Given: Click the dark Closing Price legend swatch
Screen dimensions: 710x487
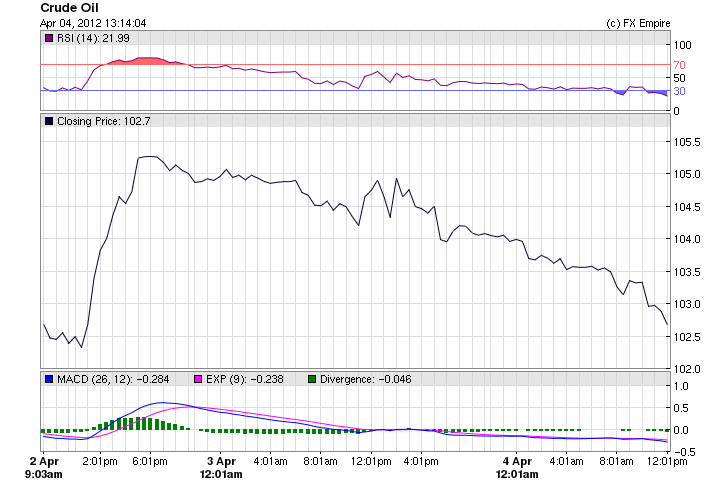Looking at the screenshot, I should pyautogui.click(x=49, y=121).
